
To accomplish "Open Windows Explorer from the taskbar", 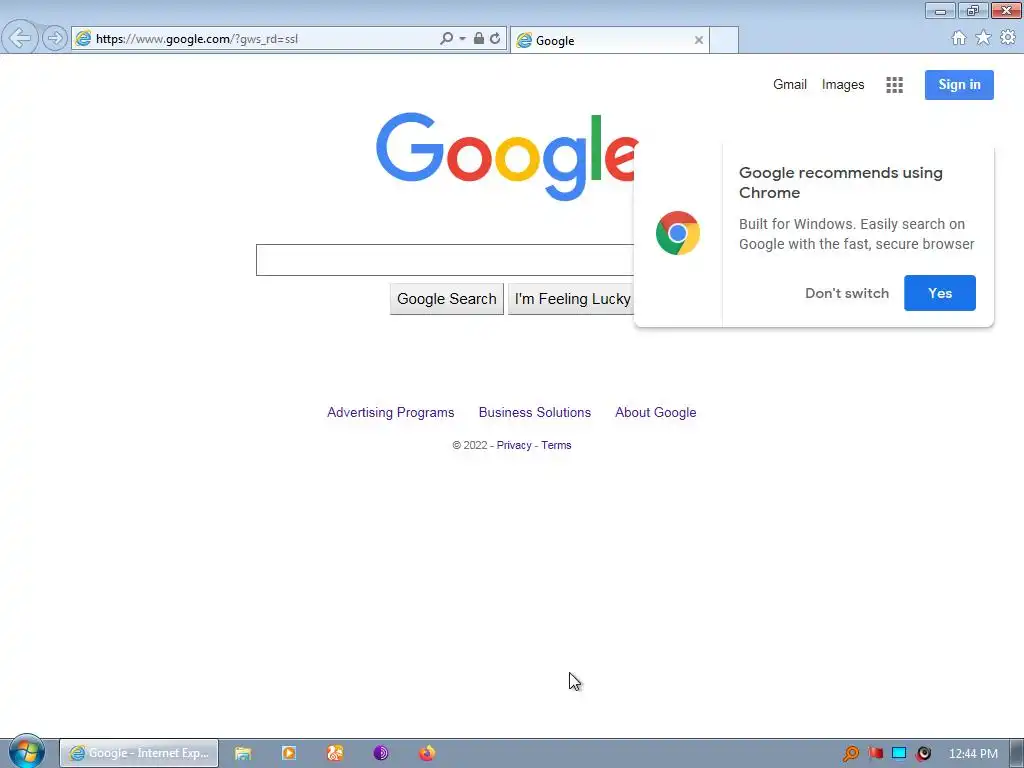I will pos(243,754).
